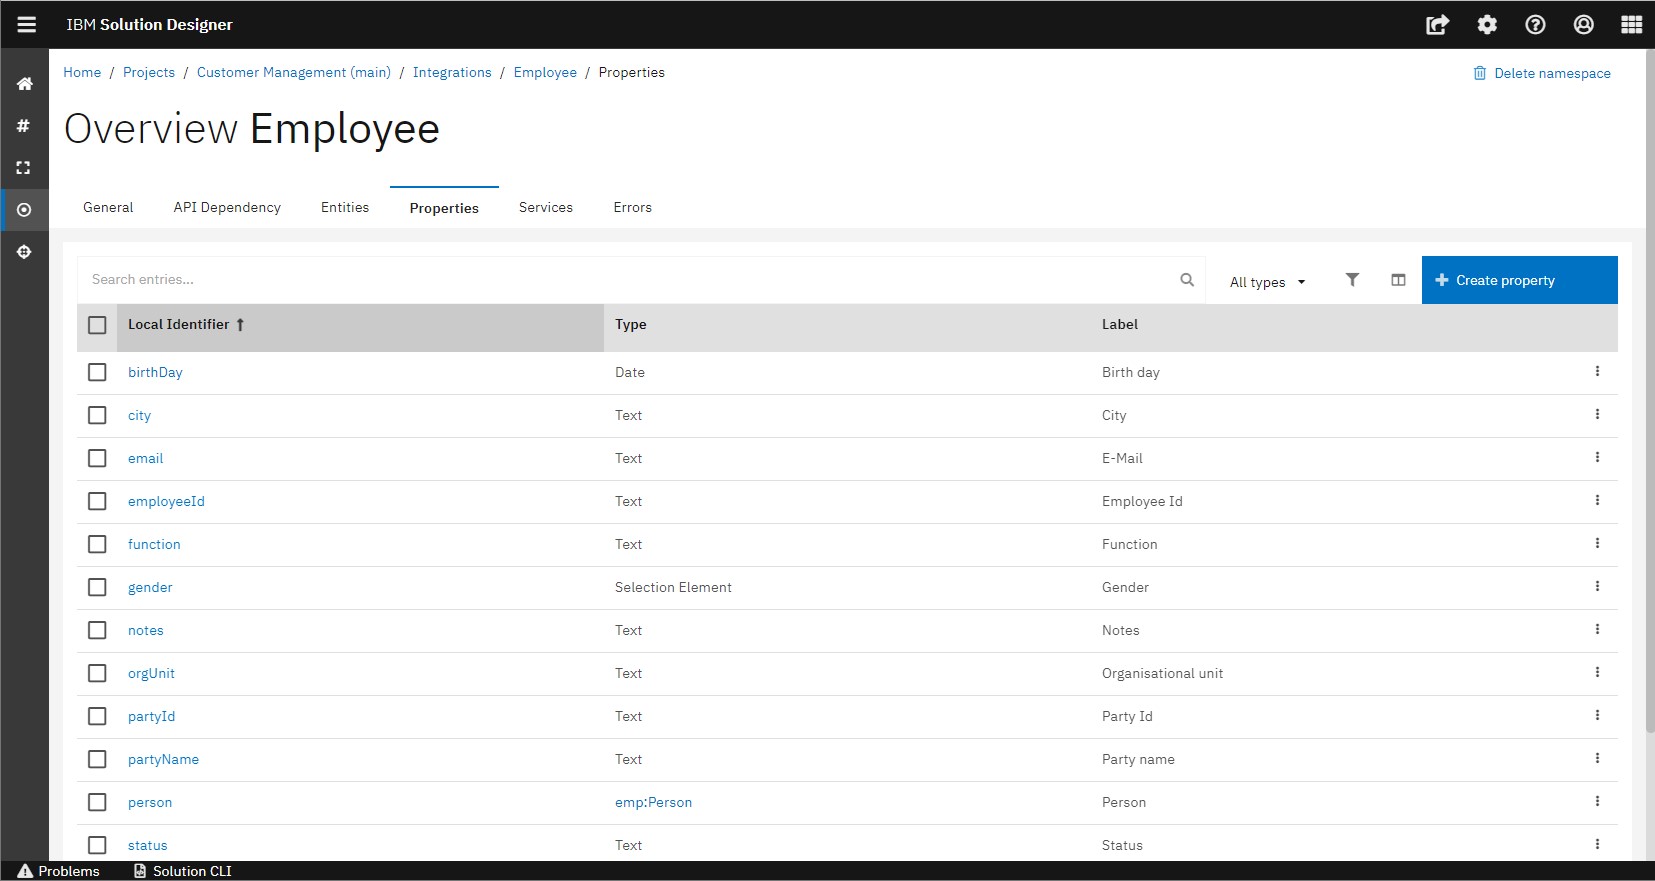Screen dimensions: 1655x881
Task: Switch to the Services tab
Action: click(x=546, y=207)
